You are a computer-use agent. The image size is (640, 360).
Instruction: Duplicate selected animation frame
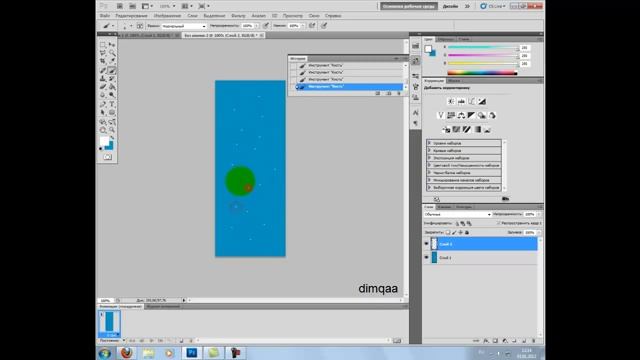(182, 340)
